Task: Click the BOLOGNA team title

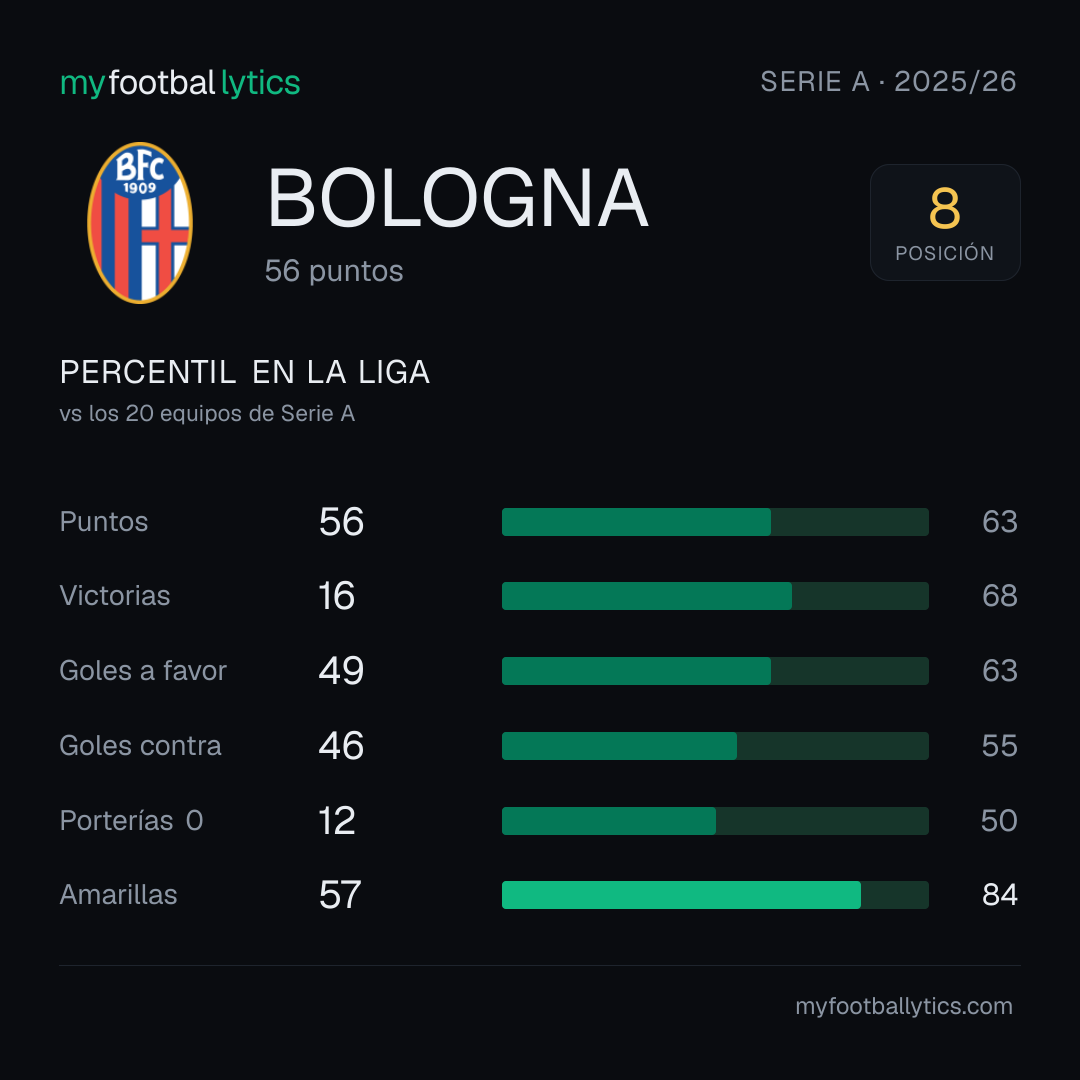Action: point(457,198)
